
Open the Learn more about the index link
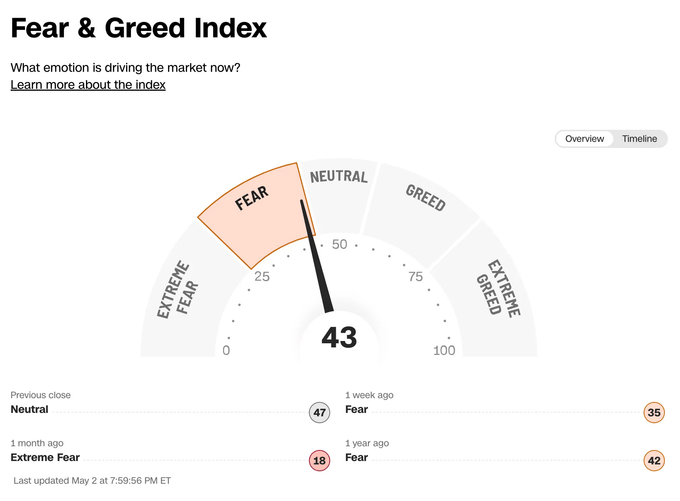tap(88, 85)
